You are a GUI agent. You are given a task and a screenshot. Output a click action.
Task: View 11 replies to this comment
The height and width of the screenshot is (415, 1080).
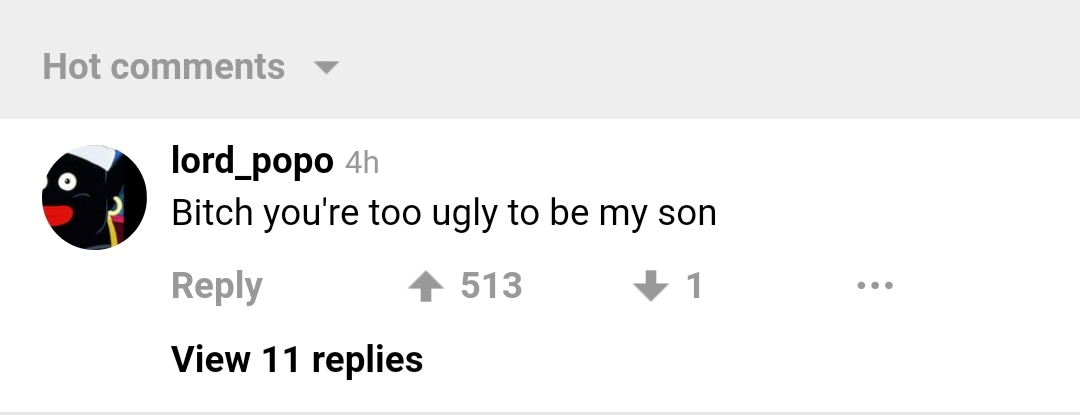pos(297,358)
